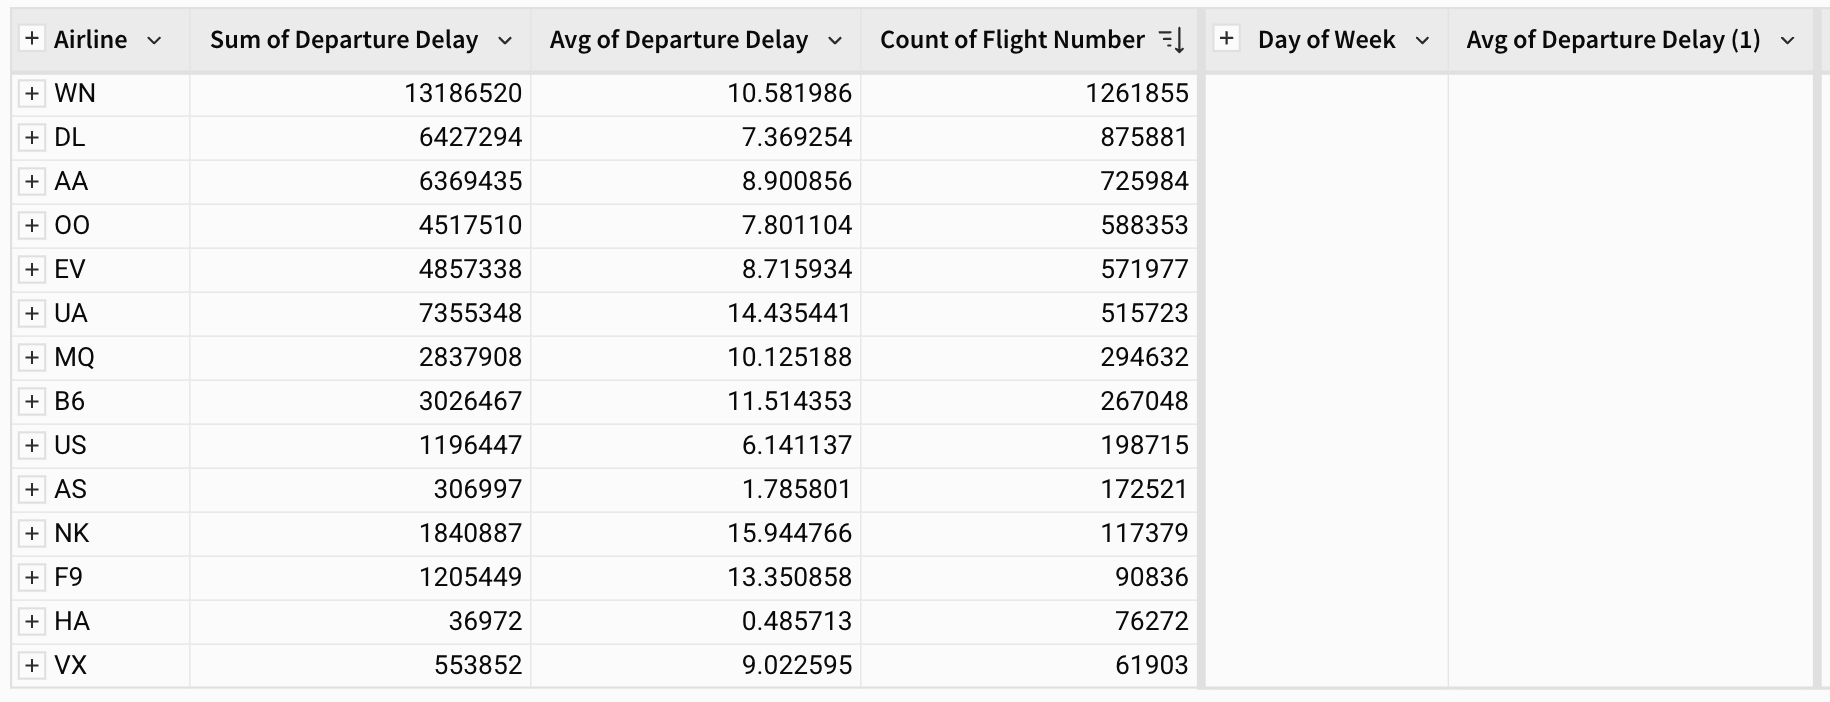Click plus icon next to B6
The image size is (1830, 702).
click(x=32, y=401)
